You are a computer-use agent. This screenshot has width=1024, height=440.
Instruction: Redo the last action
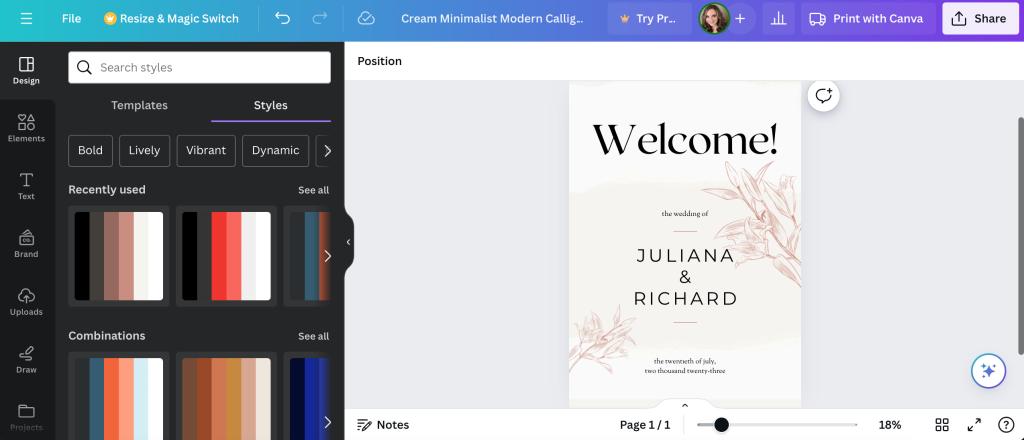click(x=319, y=18)
